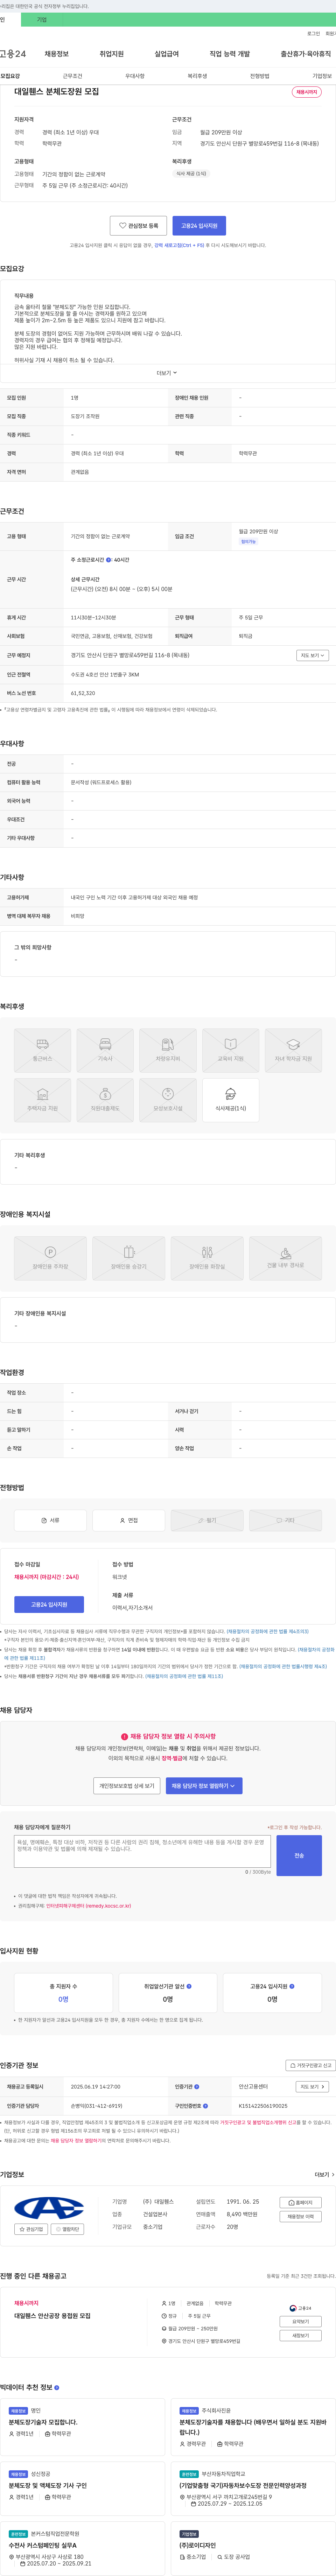This screenshot has width=336, height=2576.
Task: Click the info icon beside 구인인증번호
Action: 205,2106
